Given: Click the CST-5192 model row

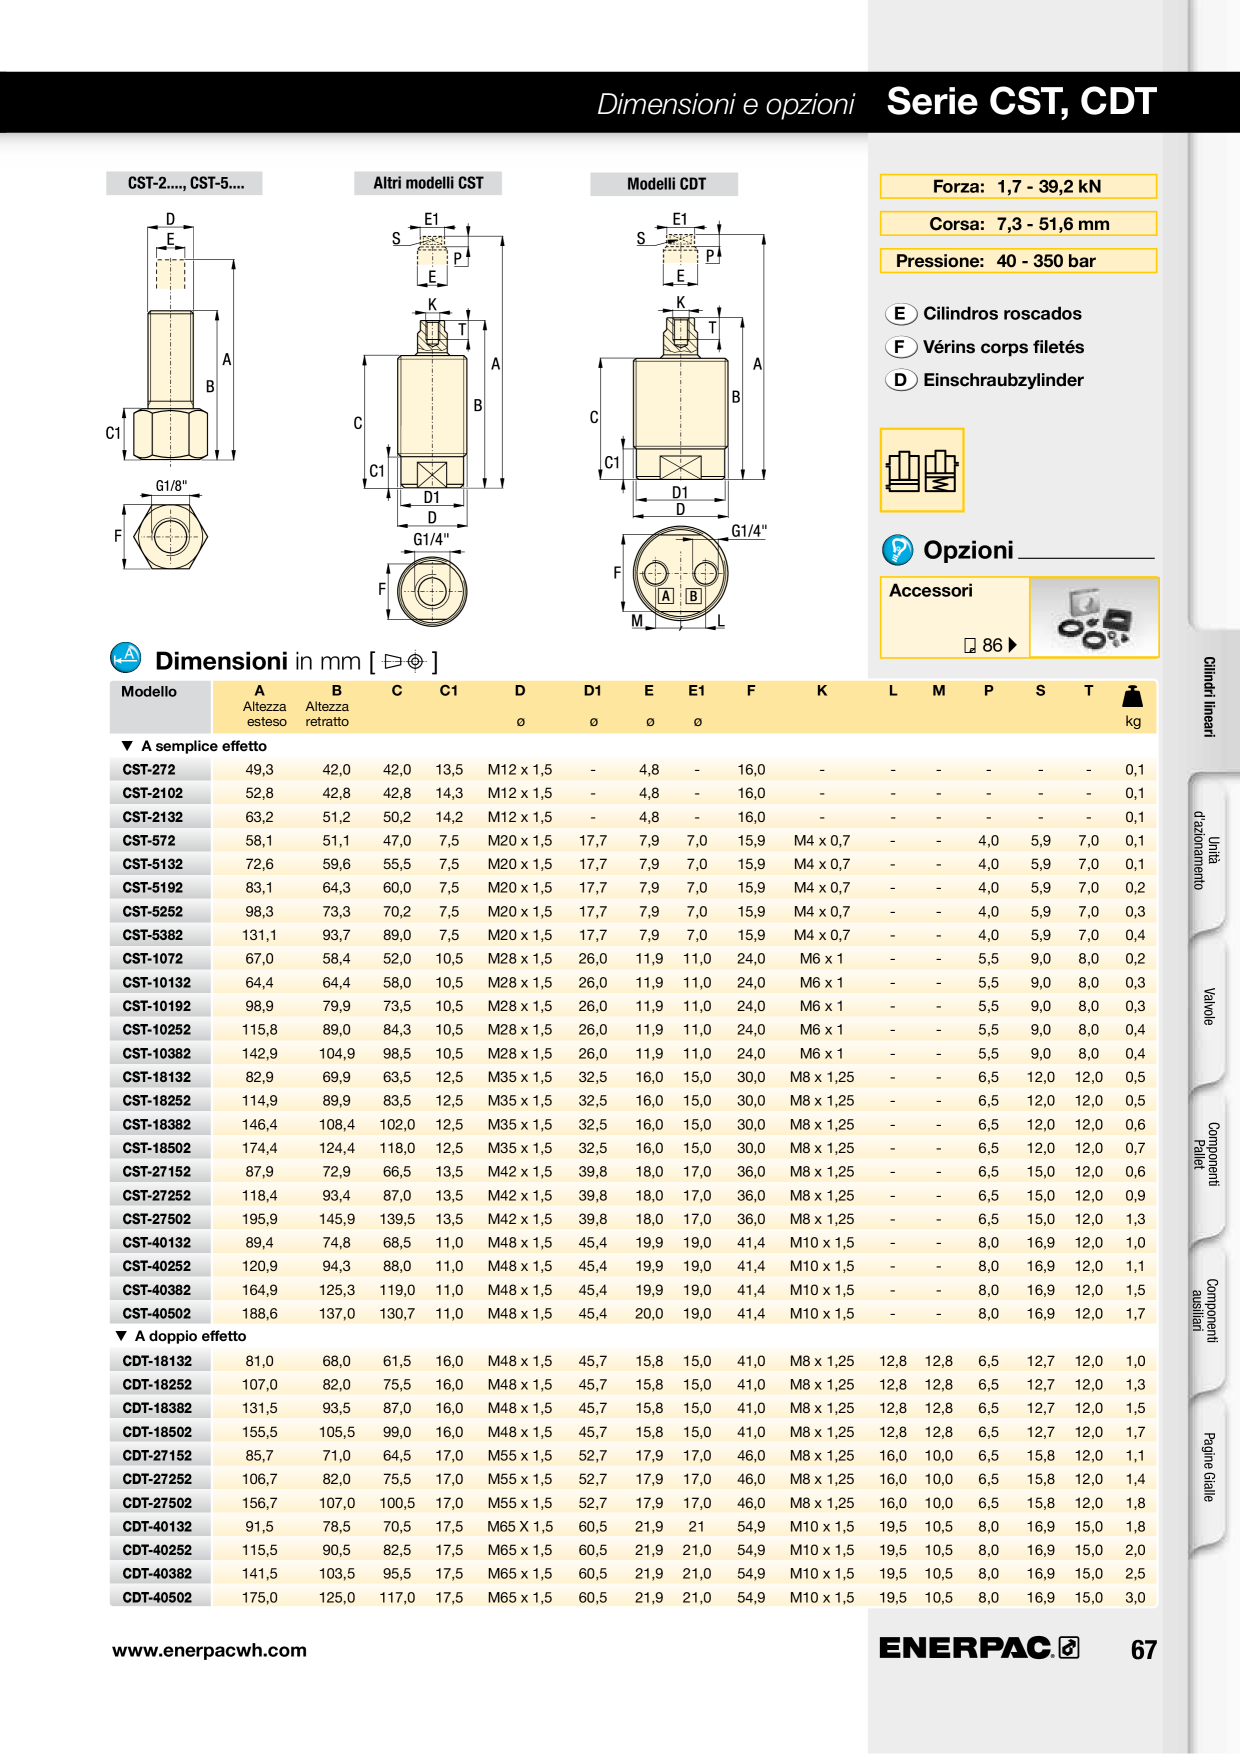Looking at the screenshot, I should click(x=633, y=888).
